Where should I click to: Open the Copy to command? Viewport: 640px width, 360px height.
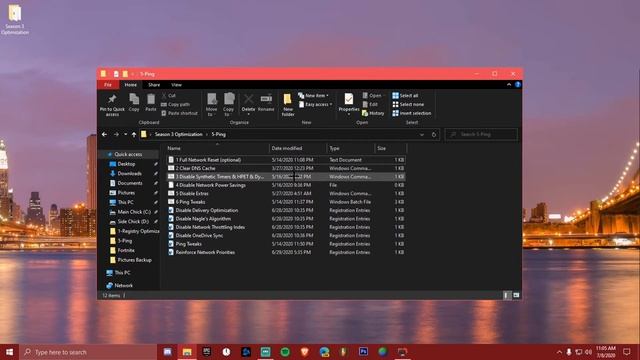229,104
